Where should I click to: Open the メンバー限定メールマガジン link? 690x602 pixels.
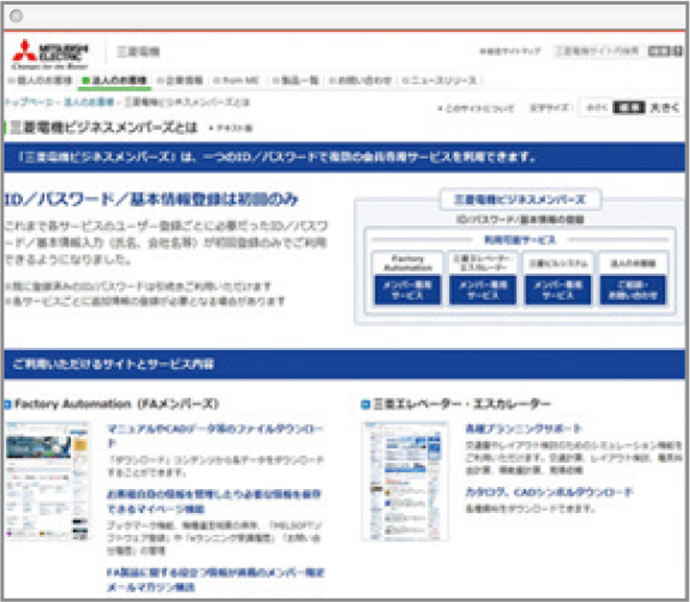216,580
